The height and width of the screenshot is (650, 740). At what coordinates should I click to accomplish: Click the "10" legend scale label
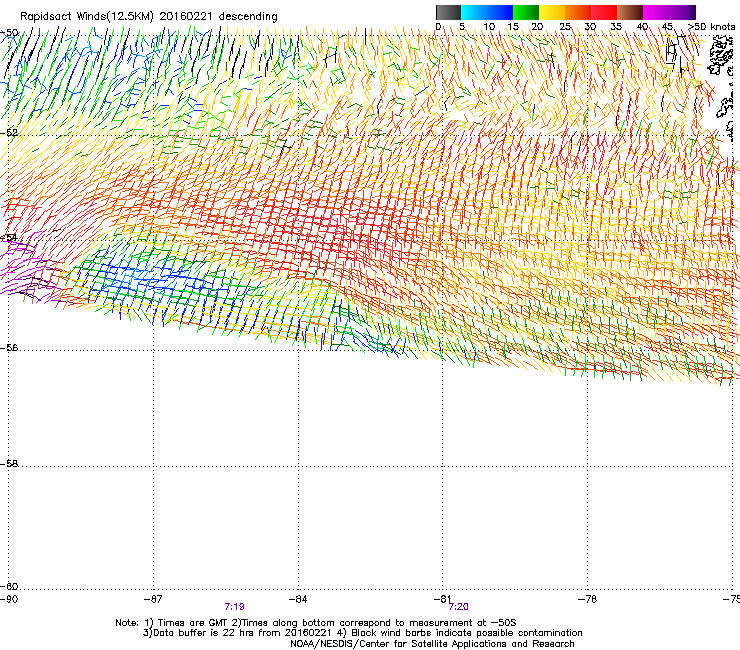coord(489,27)
